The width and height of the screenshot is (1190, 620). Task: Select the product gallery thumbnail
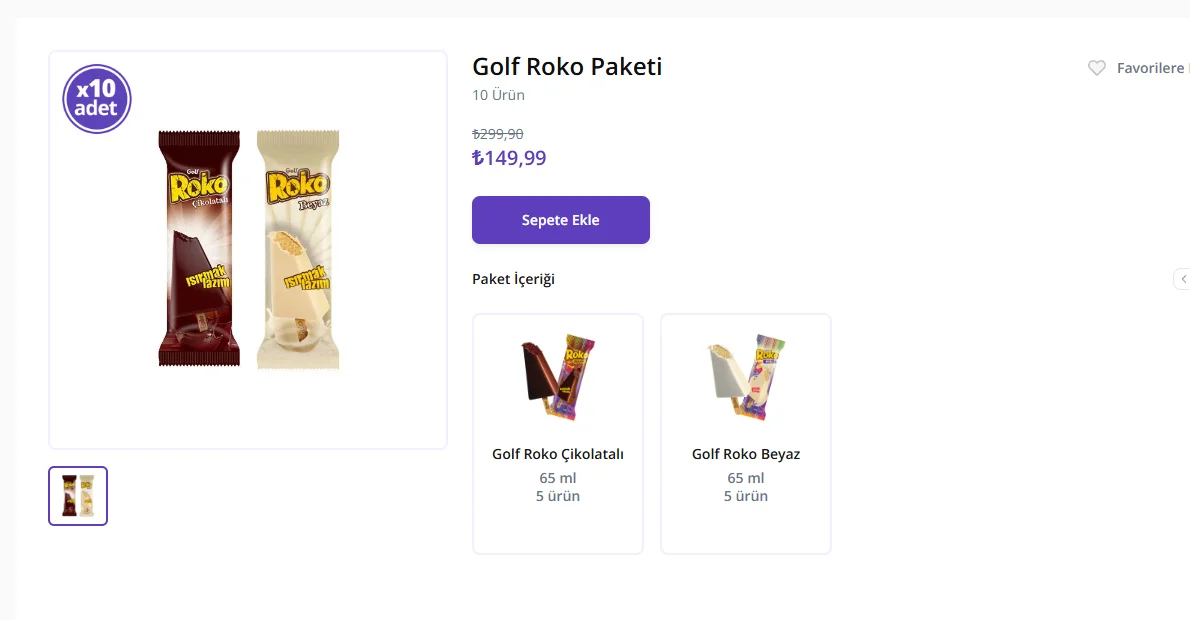point(78,496)
